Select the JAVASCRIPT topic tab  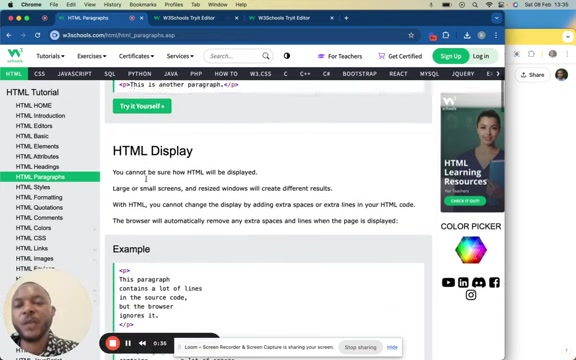75,74
